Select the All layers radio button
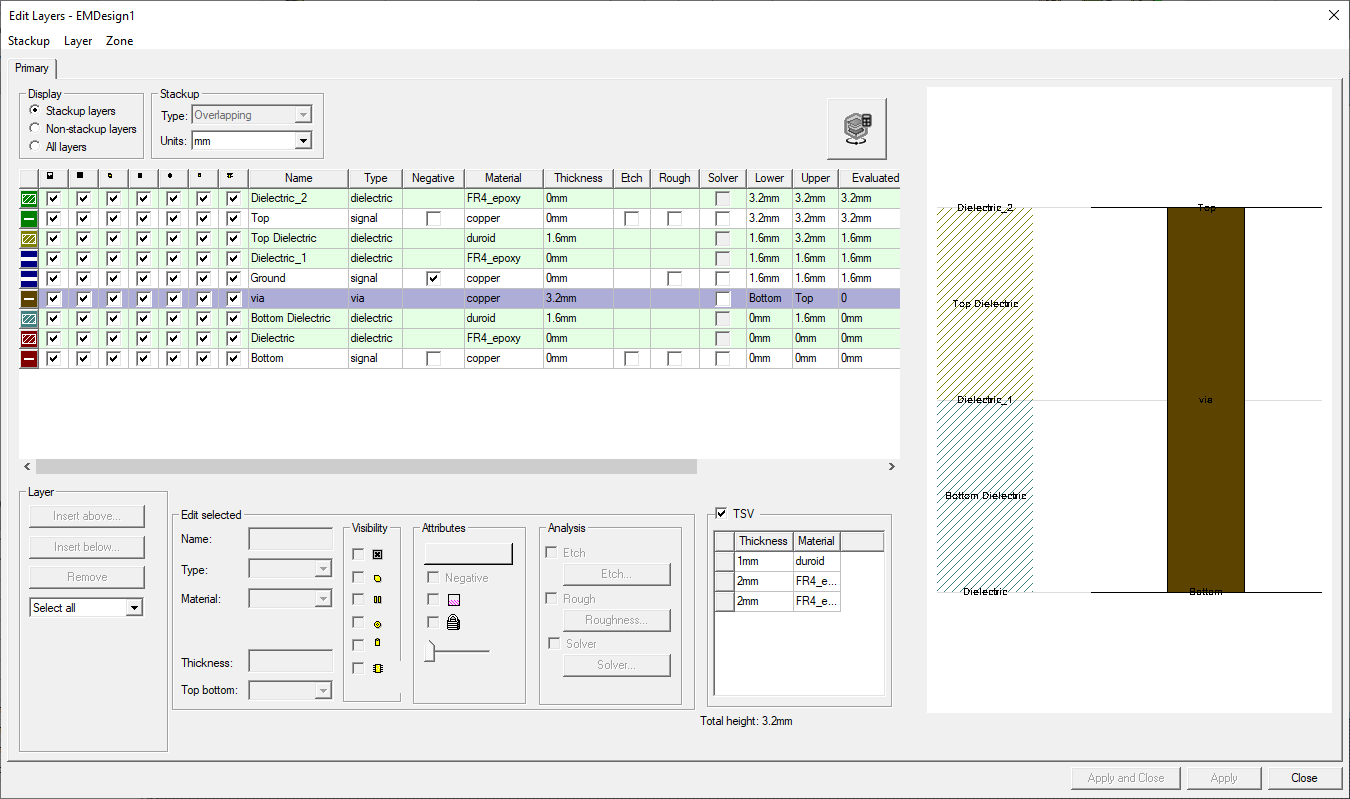This screenshot has width=1350, height=799. click(33, 145)
